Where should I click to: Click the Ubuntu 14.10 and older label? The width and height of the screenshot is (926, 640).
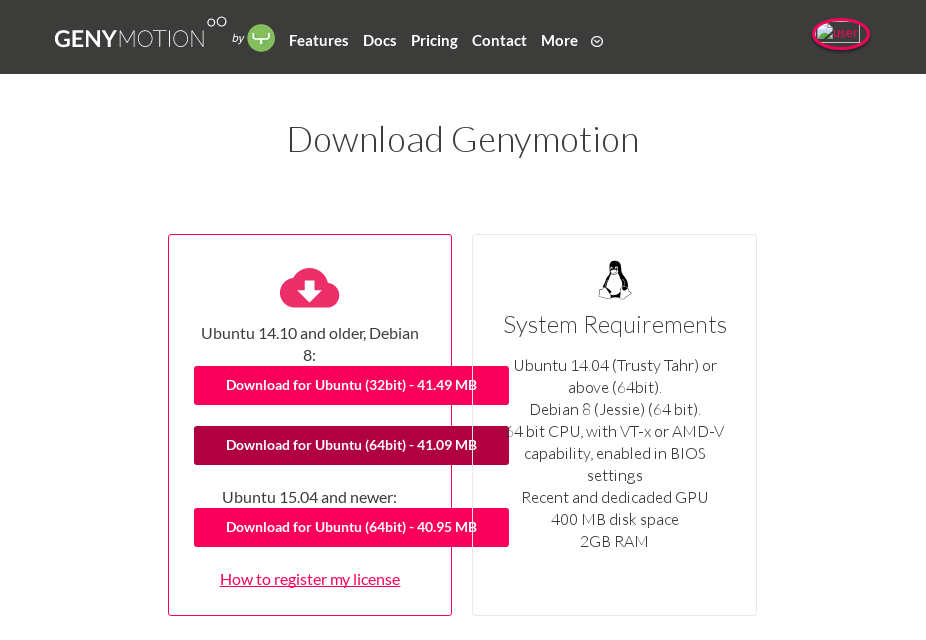click(309, 344)
